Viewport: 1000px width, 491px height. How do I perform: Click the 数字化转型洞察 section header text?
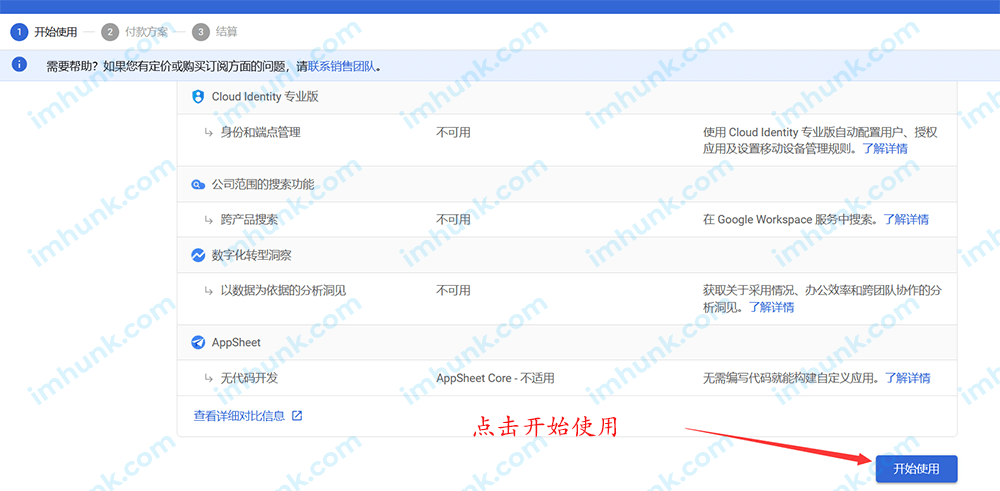click(251, 255)
